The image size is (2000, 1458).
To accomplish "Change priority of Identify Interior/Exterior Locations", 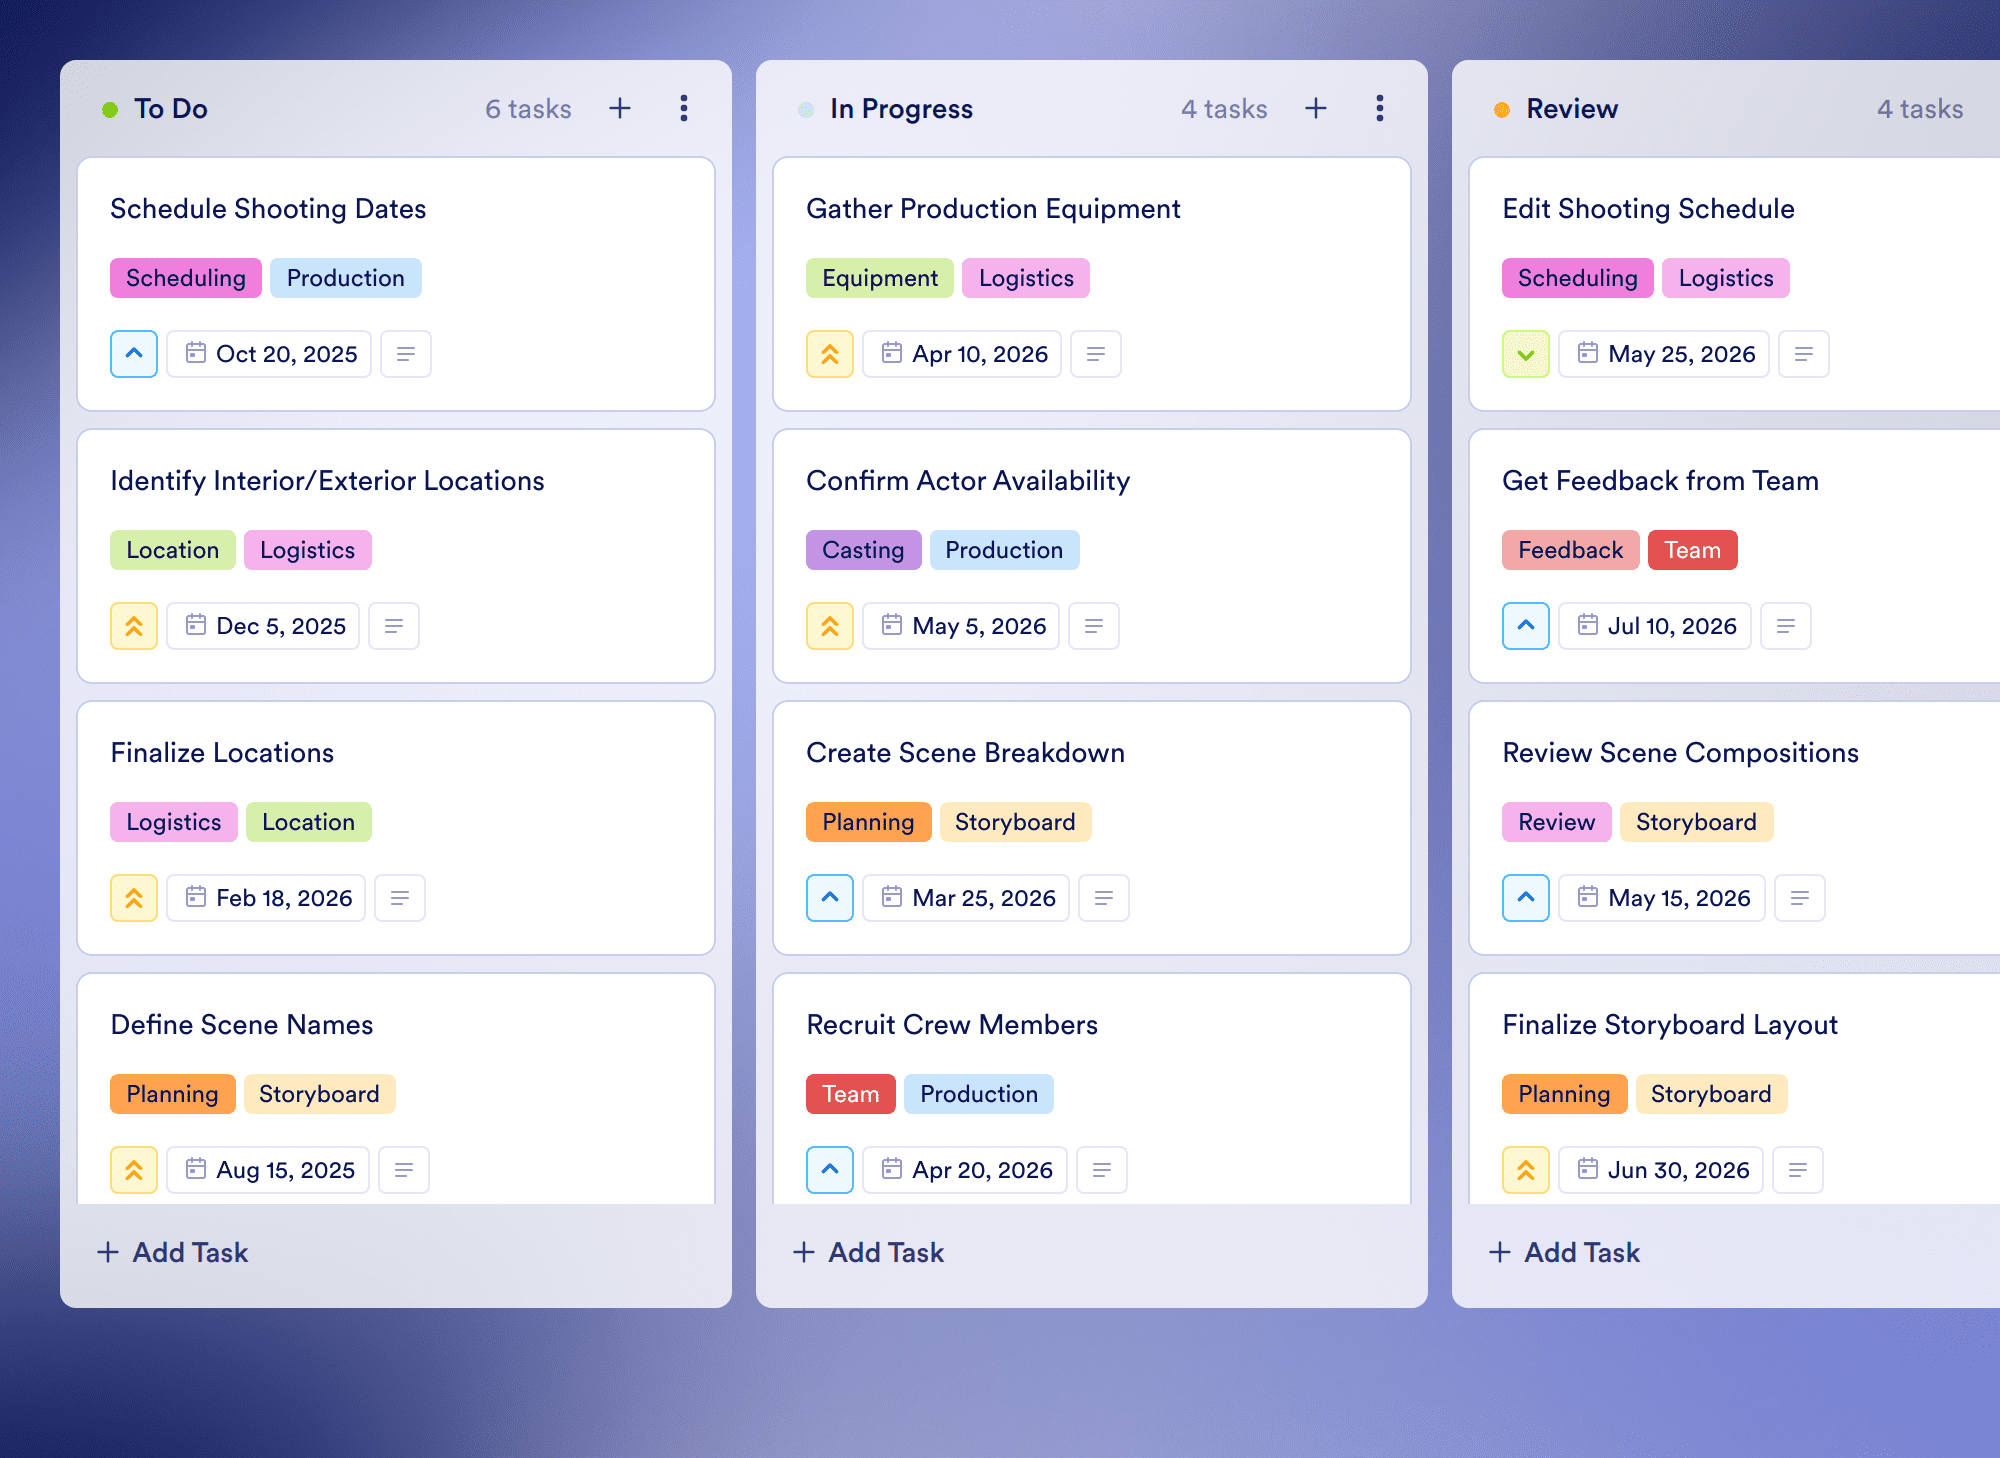I will [x=134, y=626].
